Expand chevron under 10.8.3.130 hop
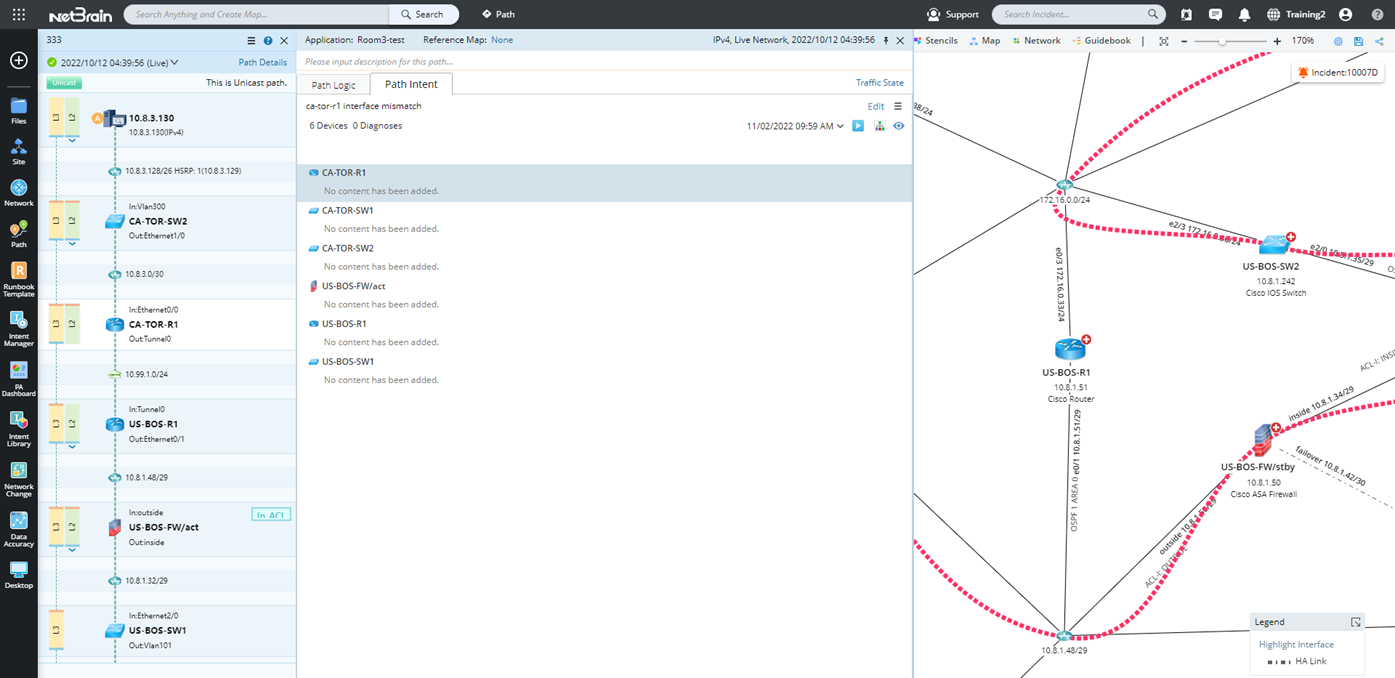 point(72,141)
